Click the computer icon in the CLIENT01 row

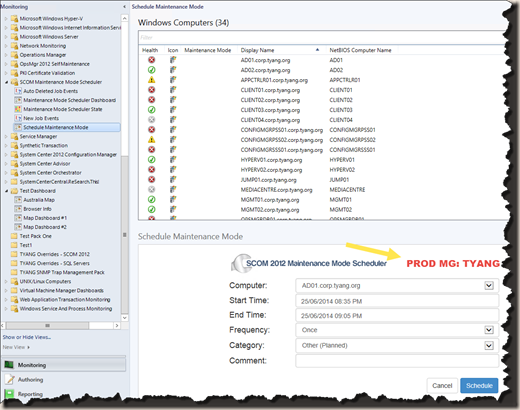(x=173, y=90)
